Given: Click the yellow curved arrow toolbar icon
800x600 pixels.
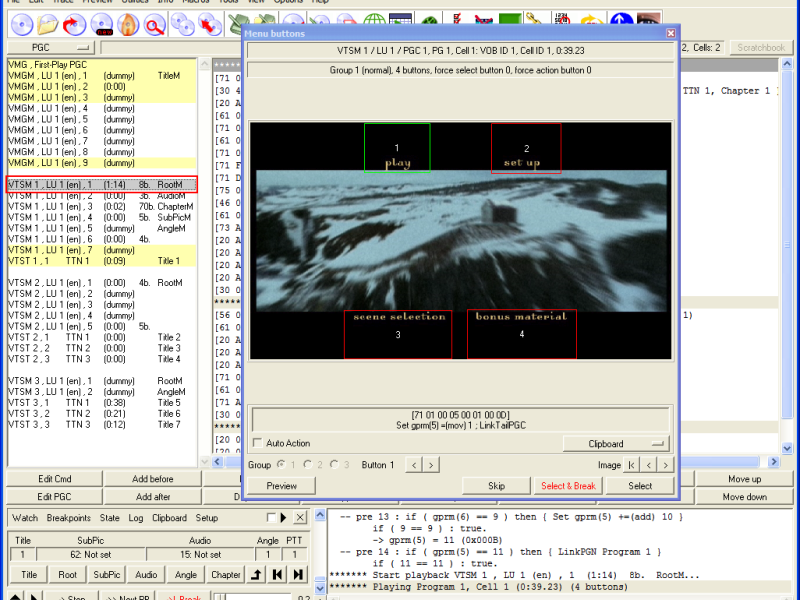Looking at the screenshot, I should (x=592, y=19).
